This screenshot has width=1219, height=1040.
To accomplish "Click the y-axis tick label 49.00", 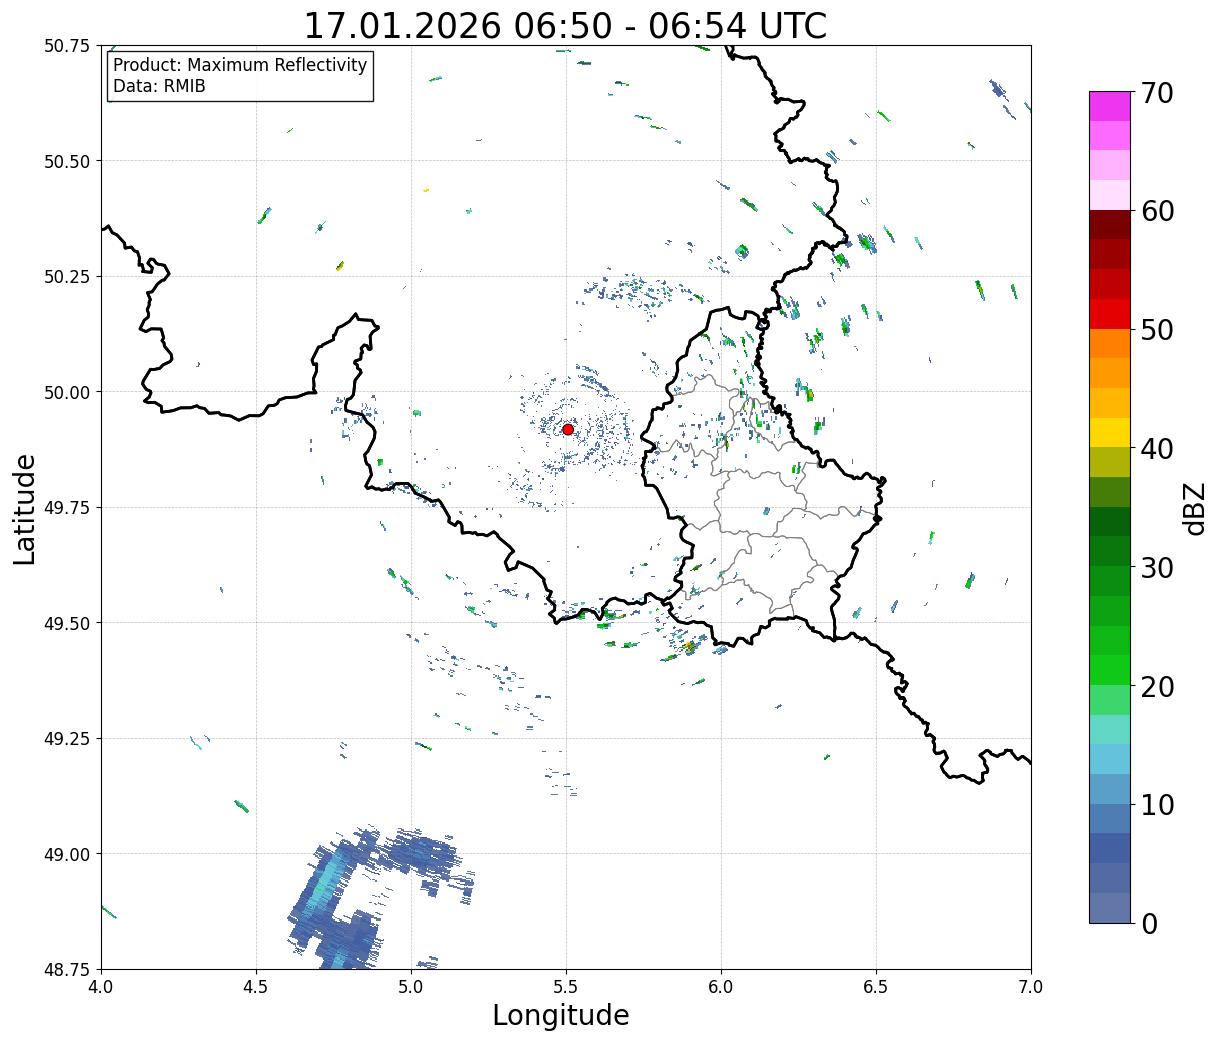I will (x=67, y=854).
